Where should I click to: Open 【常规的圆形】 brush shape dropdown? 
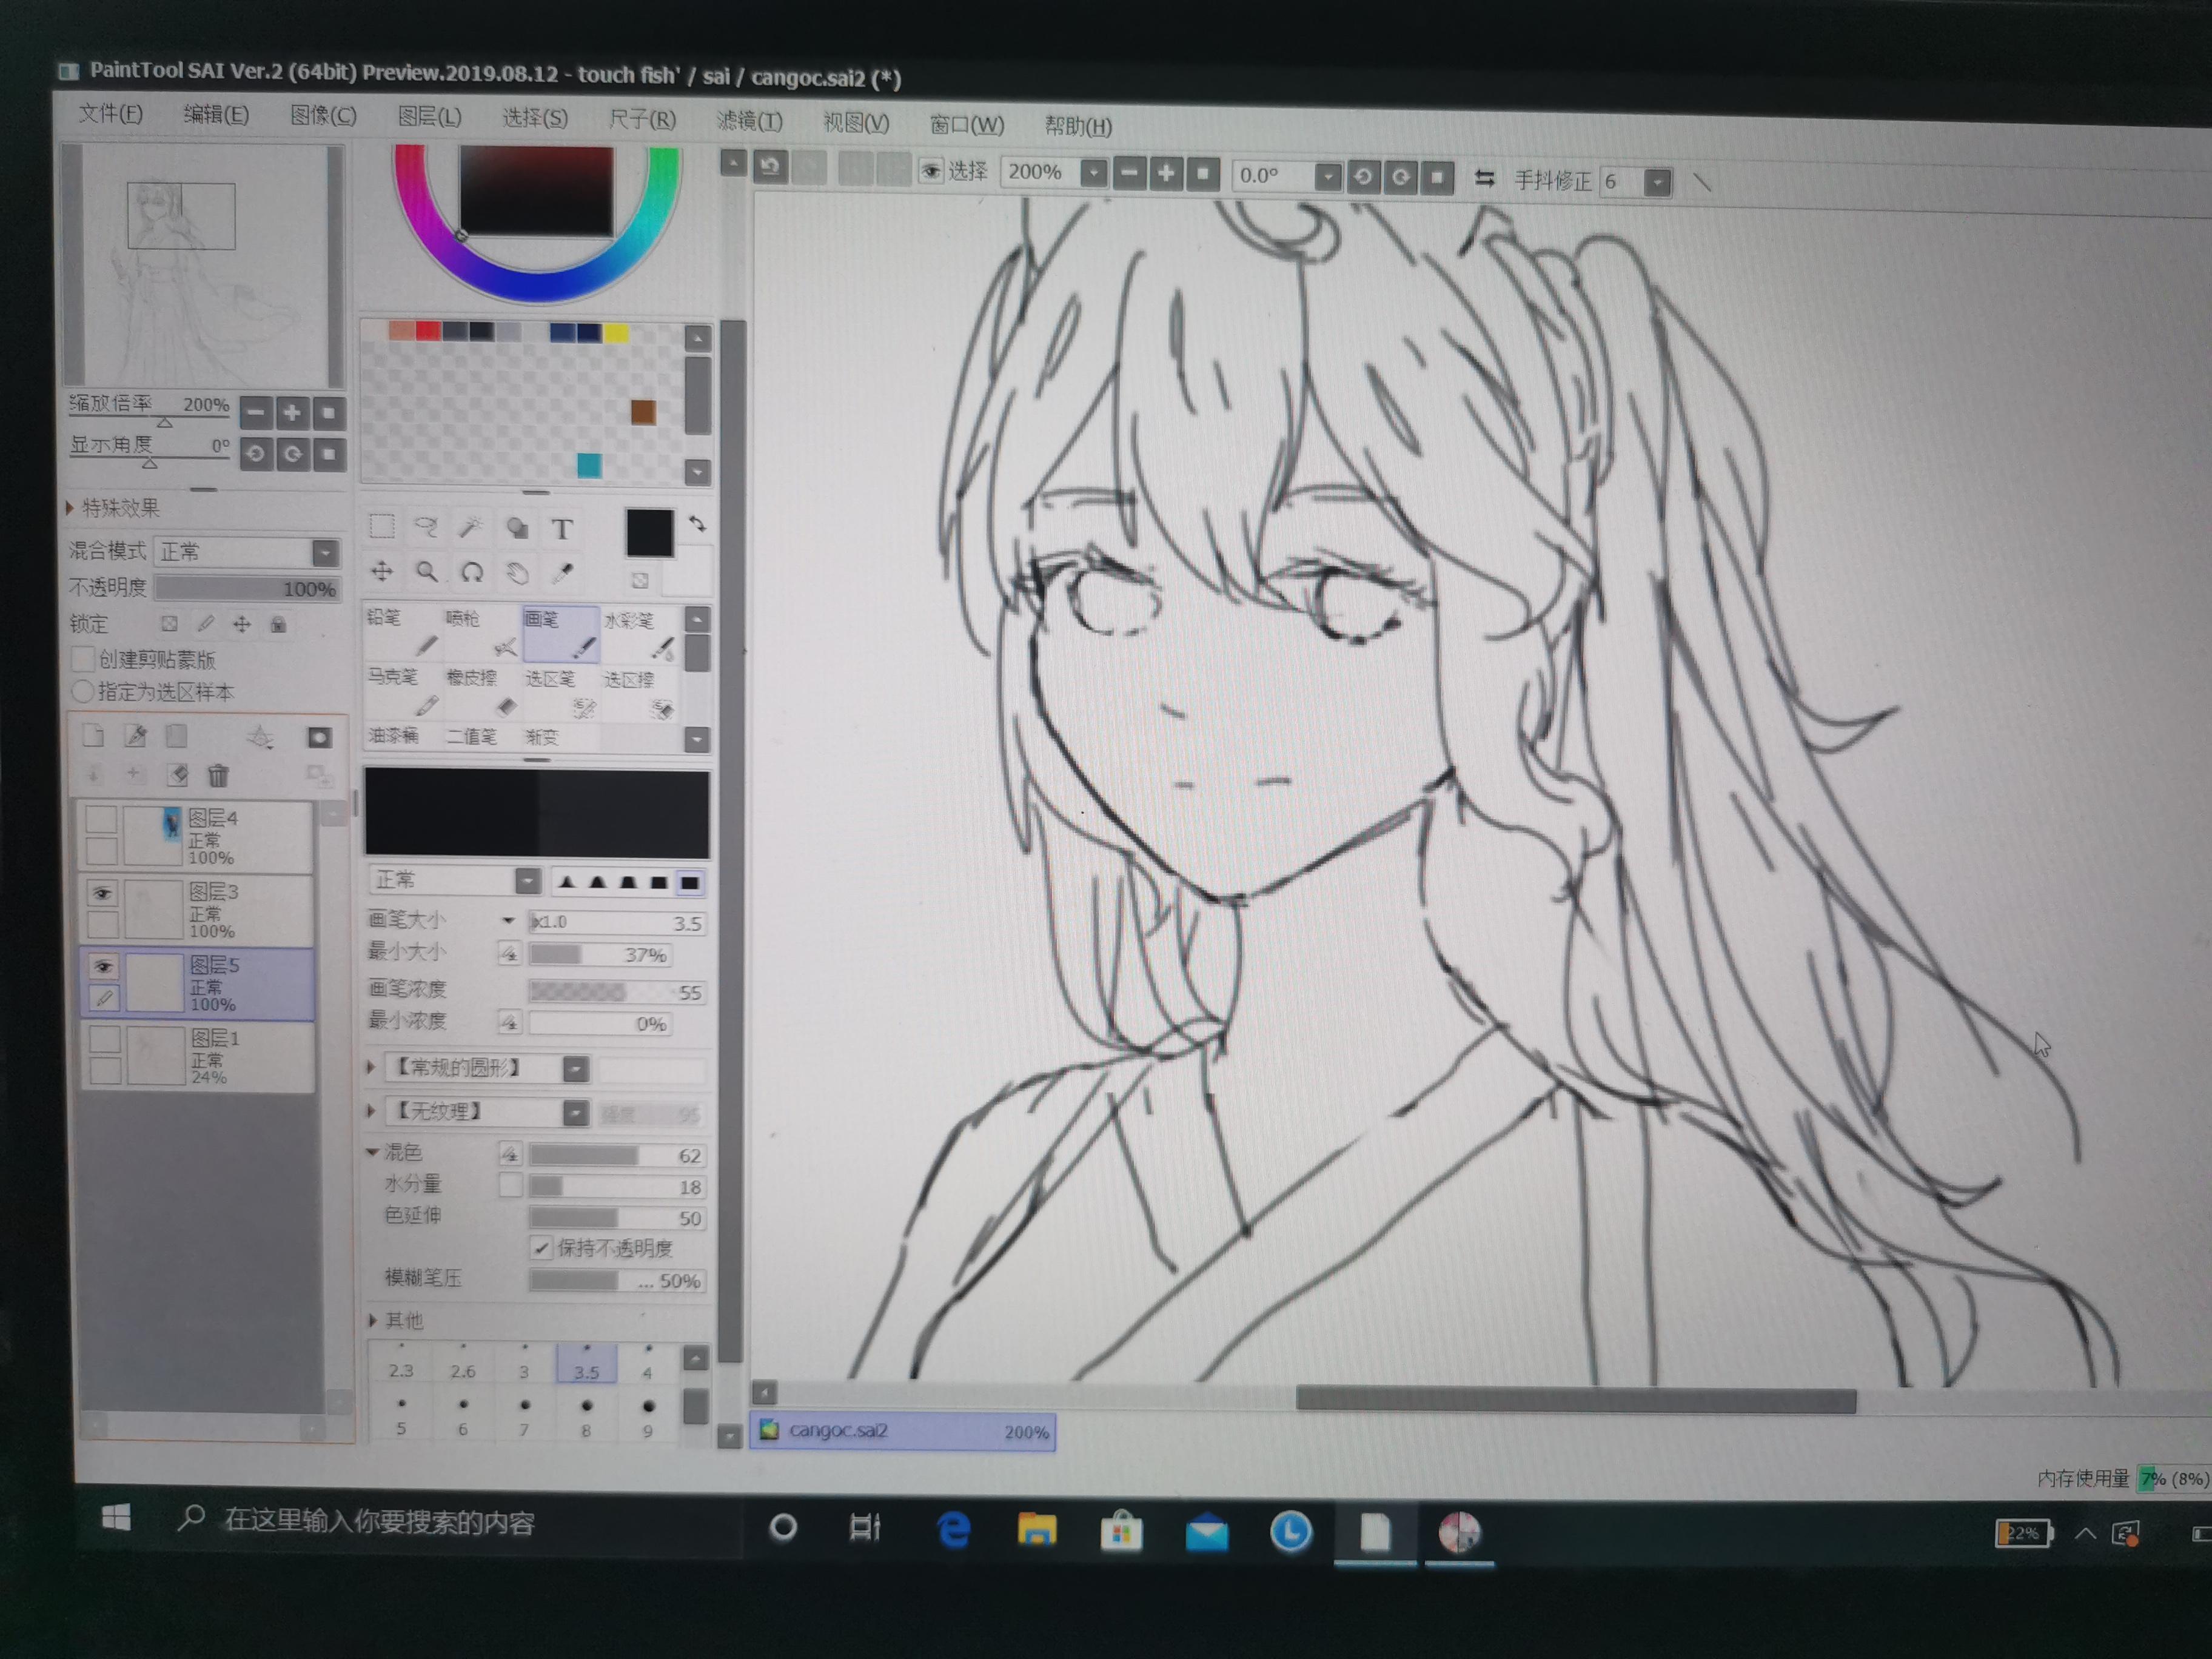point(575,1069)
